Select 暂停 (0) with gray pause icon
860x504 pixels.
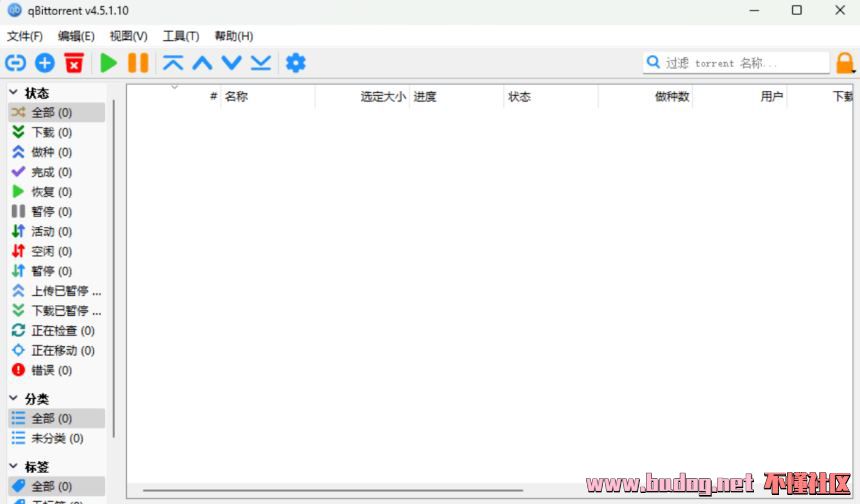(x=56, y=211)
